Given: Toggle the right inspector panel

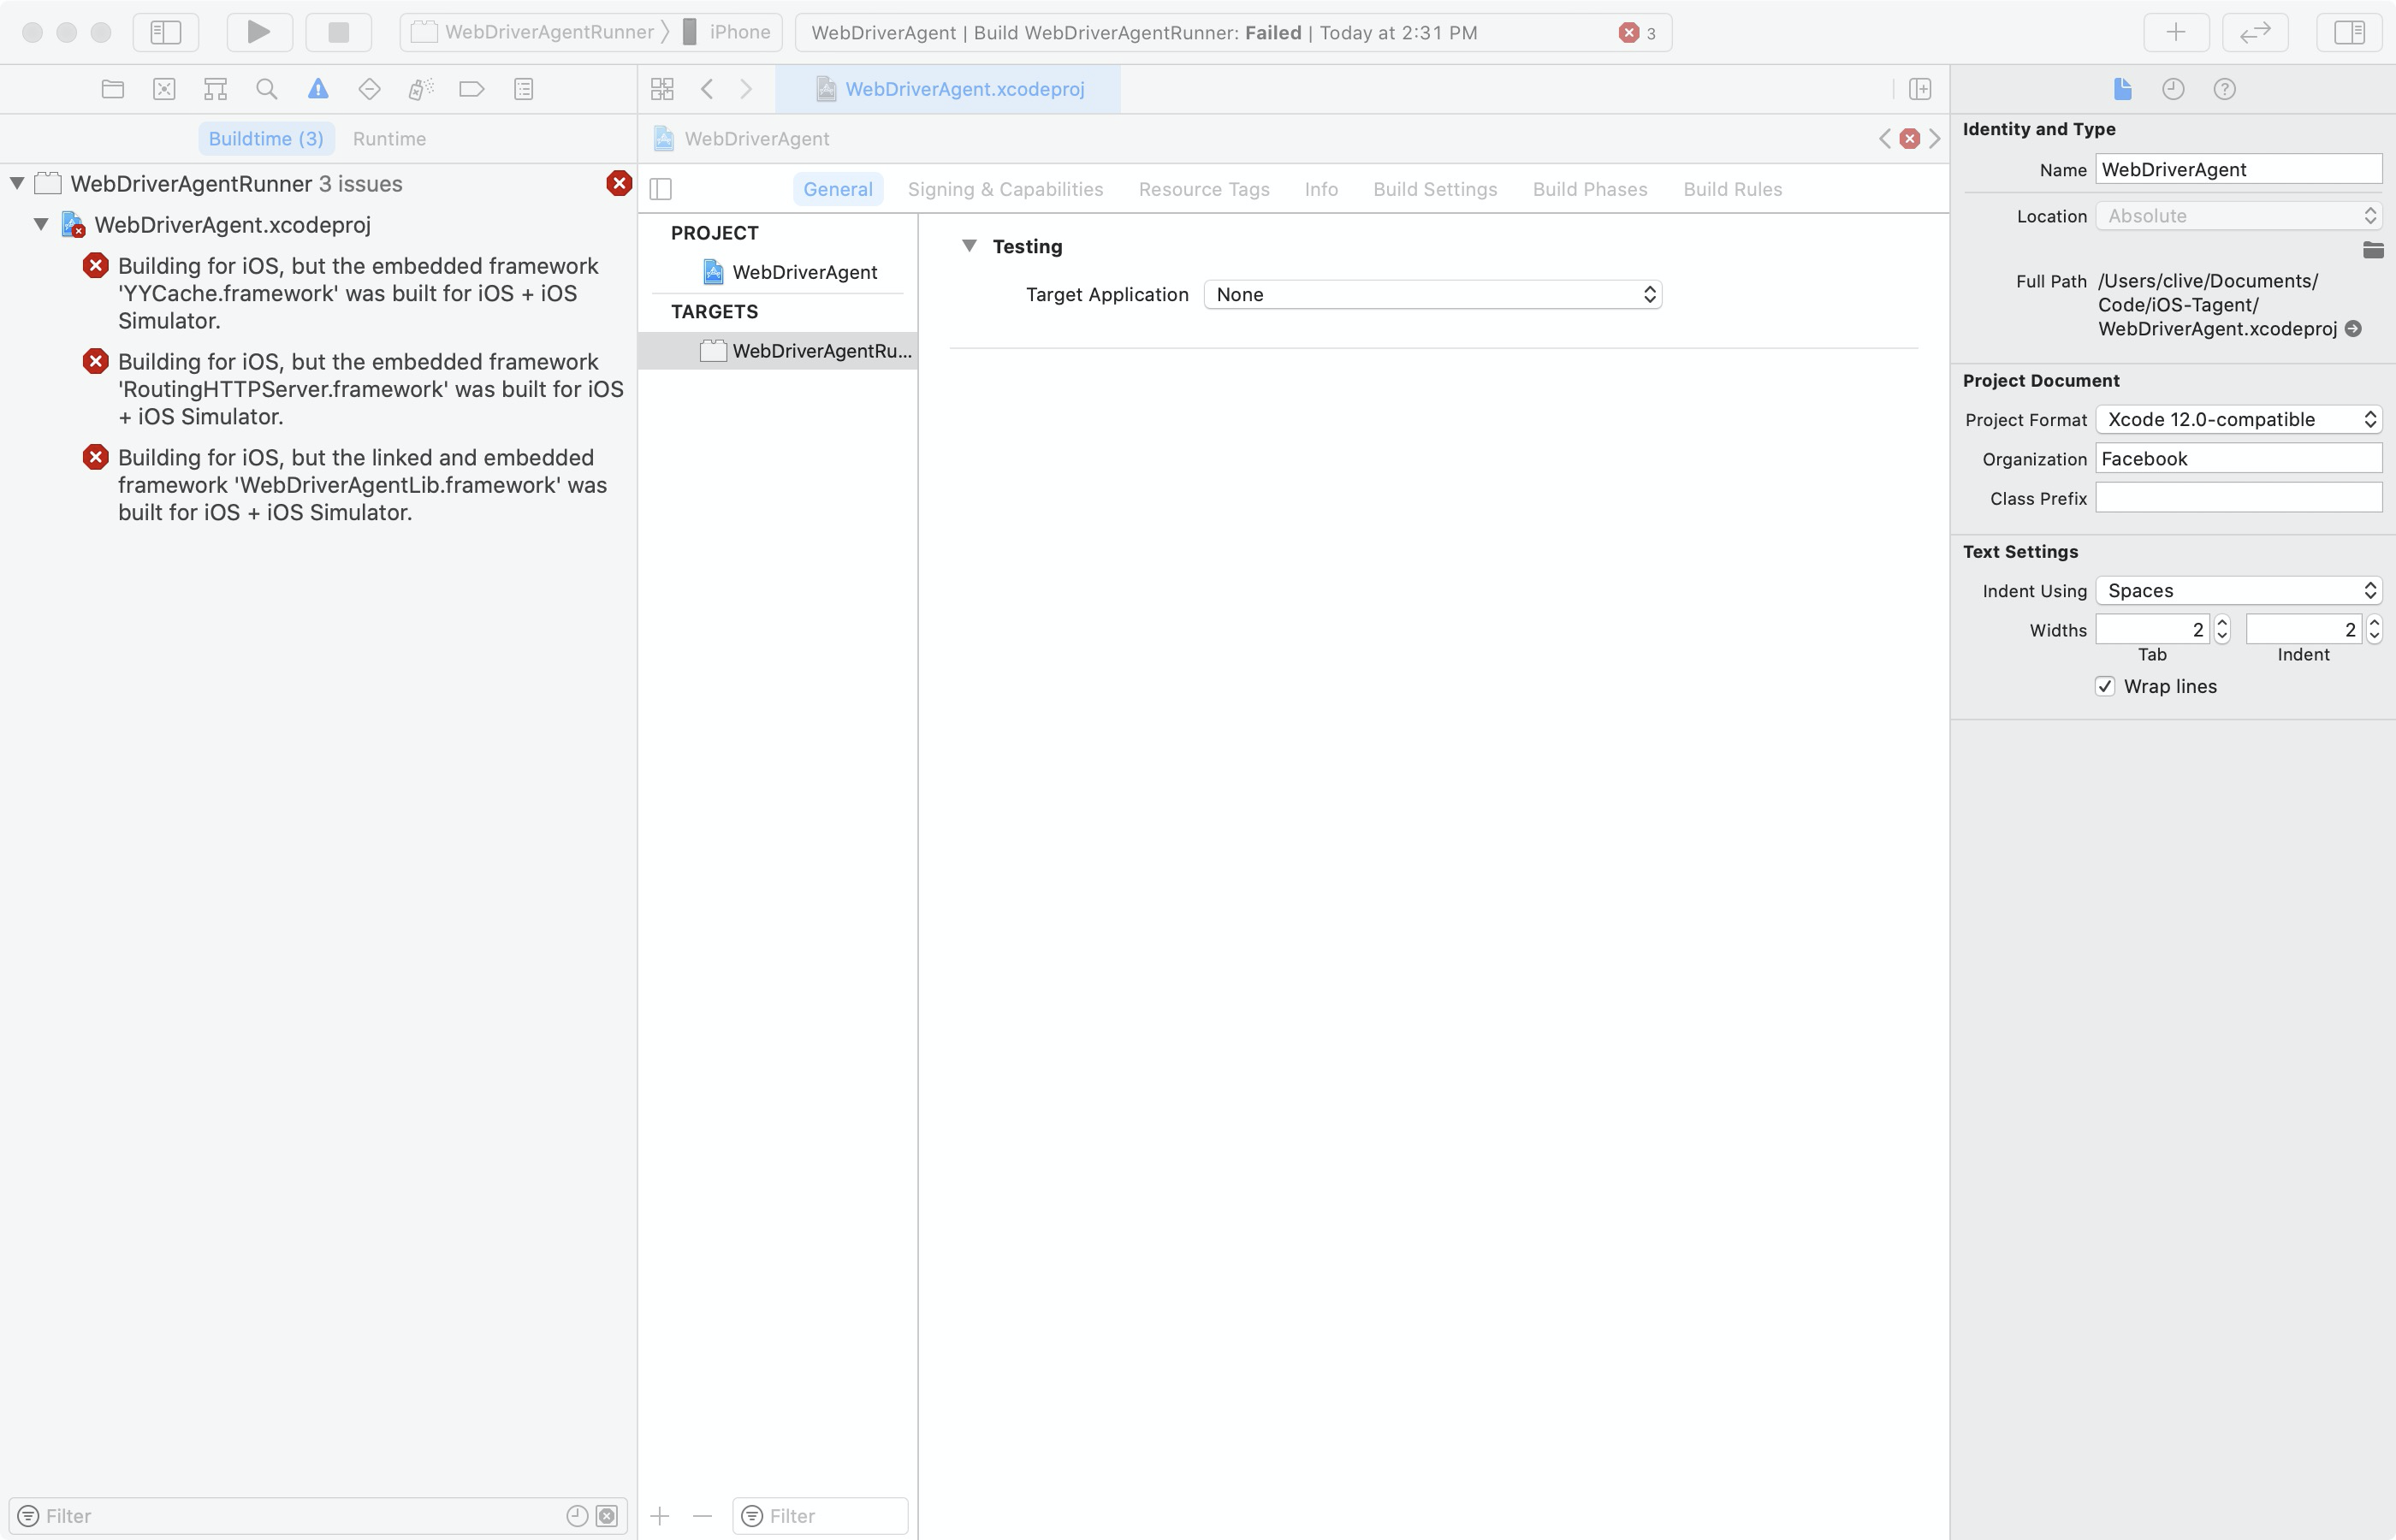Looking at the screenshot, I should [x=2348, y=32].
